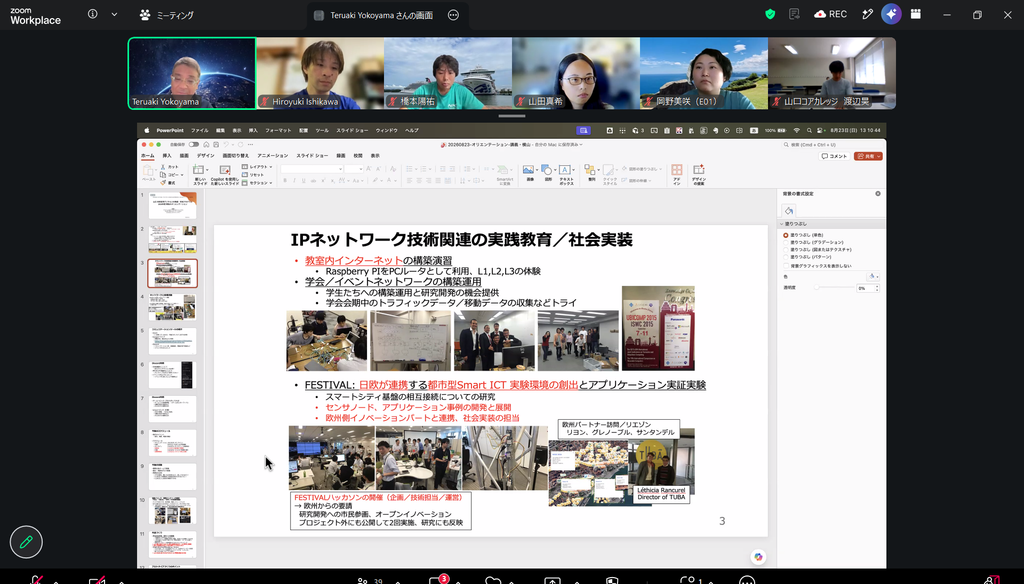
Task: Open the Insert ribbon tab in PowerPoint
Action: pos(167,156)
